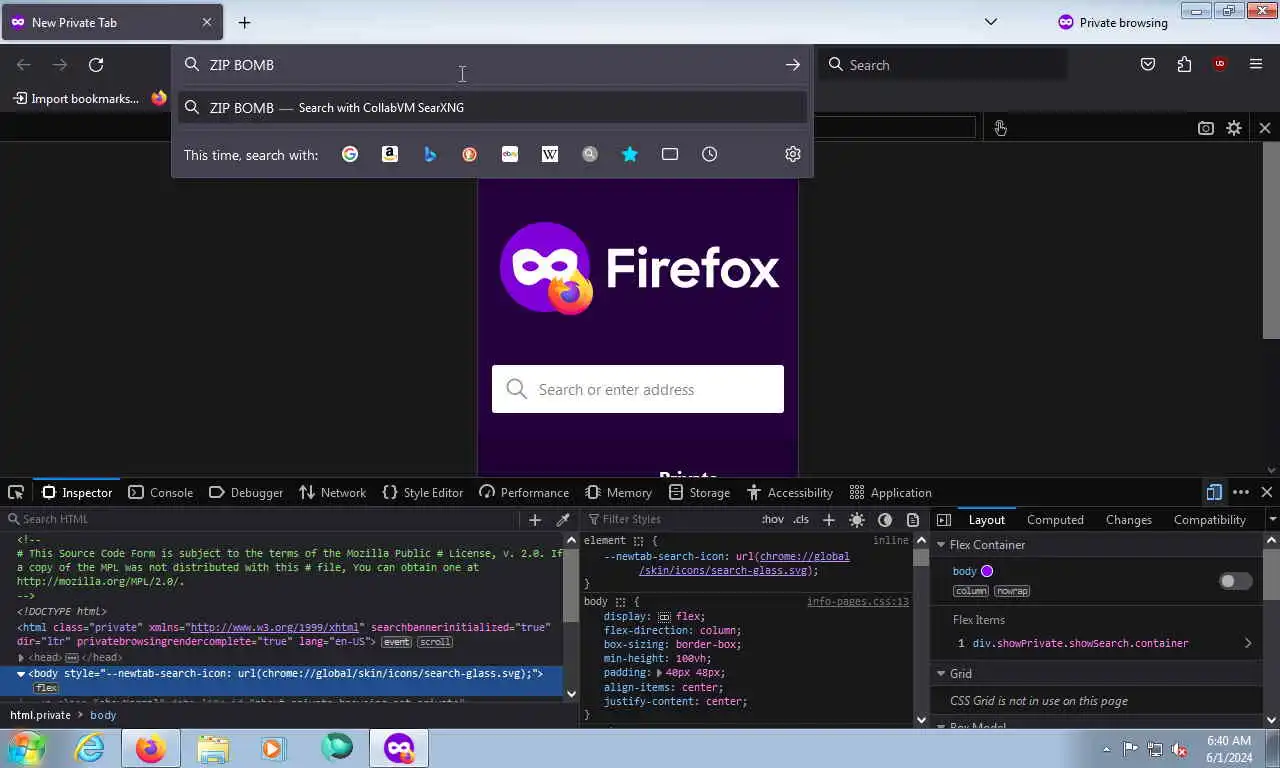Open responsive design settings gear
Image resolution: width=1280 pixels, height=768 pixels.
tap(1234, 128)
